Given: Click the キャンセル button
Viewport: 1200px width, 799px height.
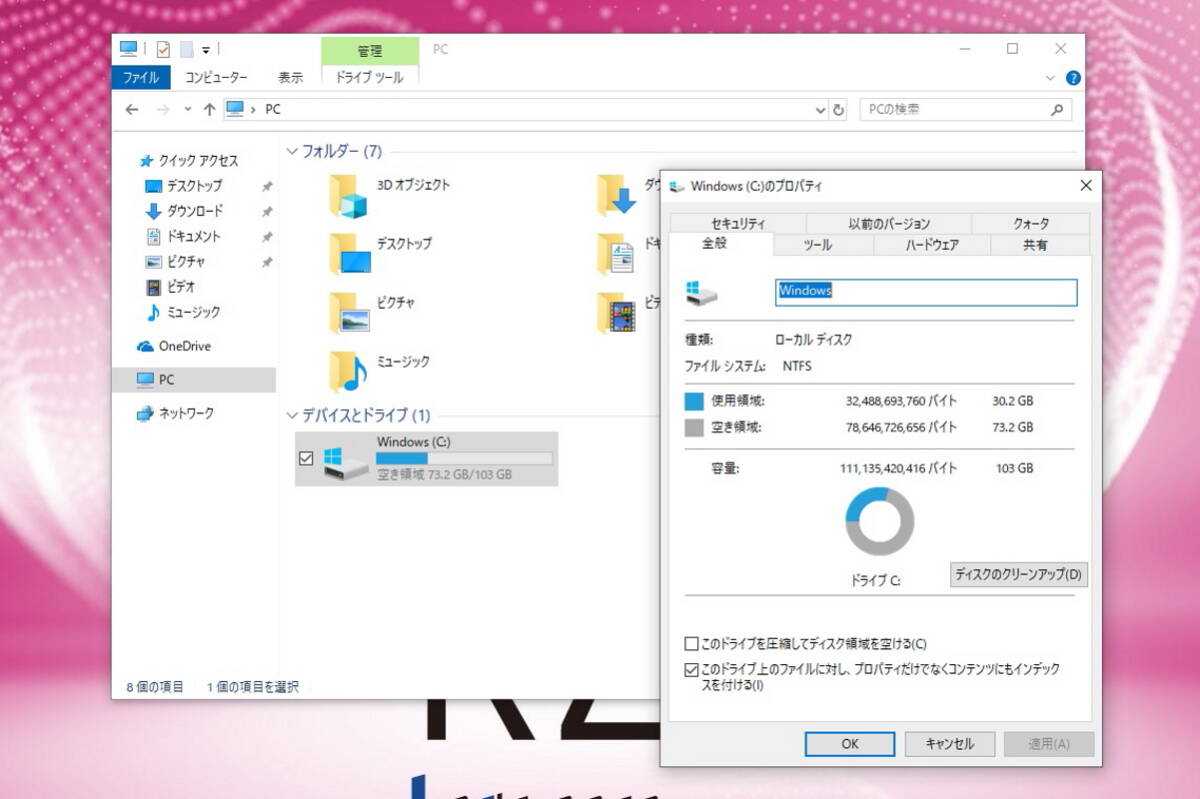Looking at the screenshot, I should click(x=950, y=744).
